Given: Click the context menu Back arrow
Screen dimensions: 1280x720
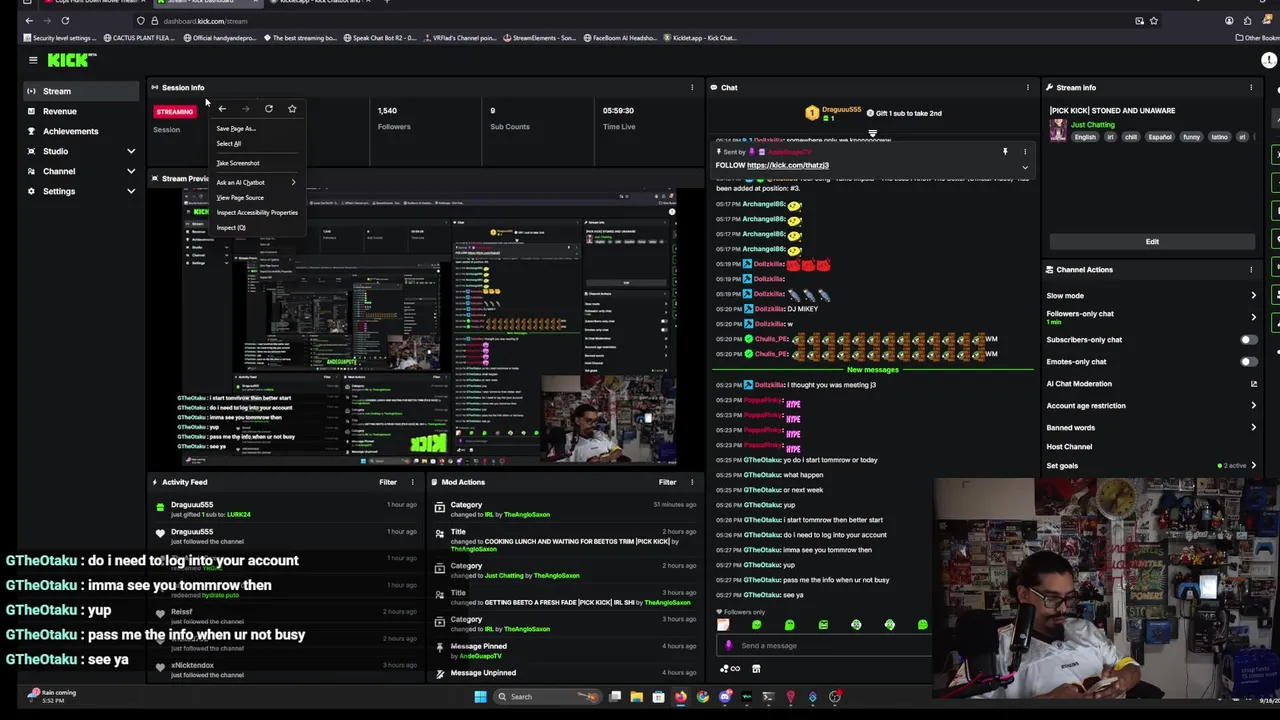Looking at the screenshot, I should click(222, 109).
